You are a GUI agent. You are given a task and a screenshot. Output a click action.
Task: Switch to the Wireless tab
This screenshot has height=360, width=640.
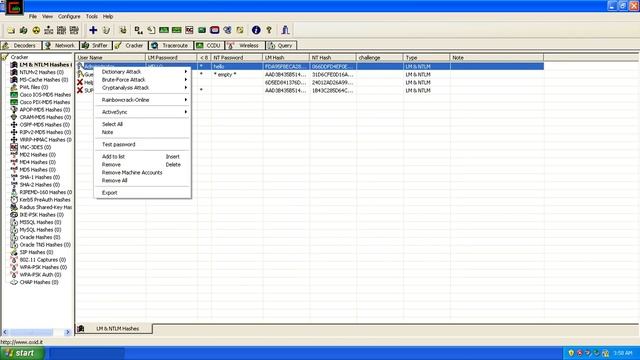click(244, 45)
